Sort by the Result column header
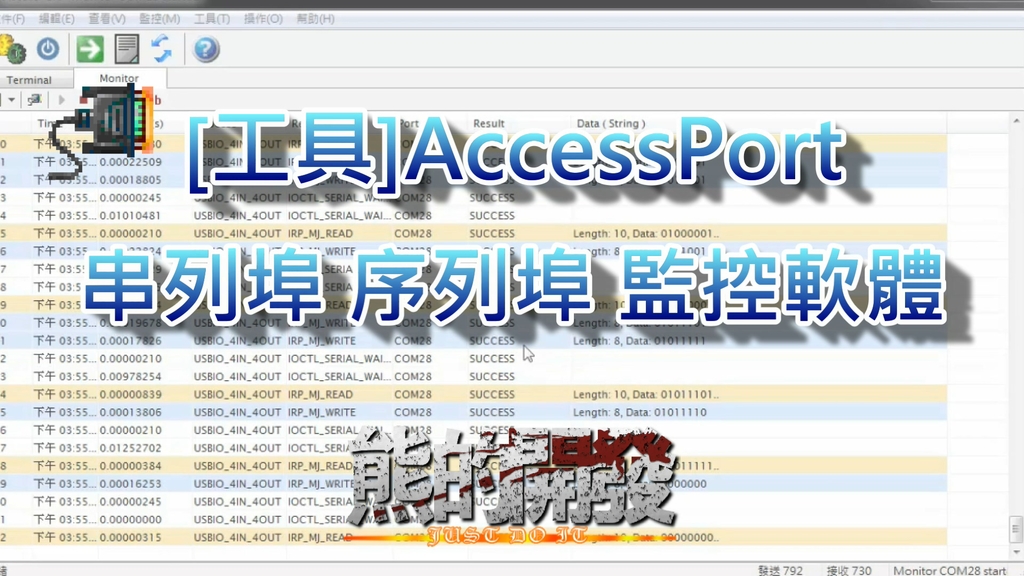This screenshot has width=1024, height=576. coord(488,123)
